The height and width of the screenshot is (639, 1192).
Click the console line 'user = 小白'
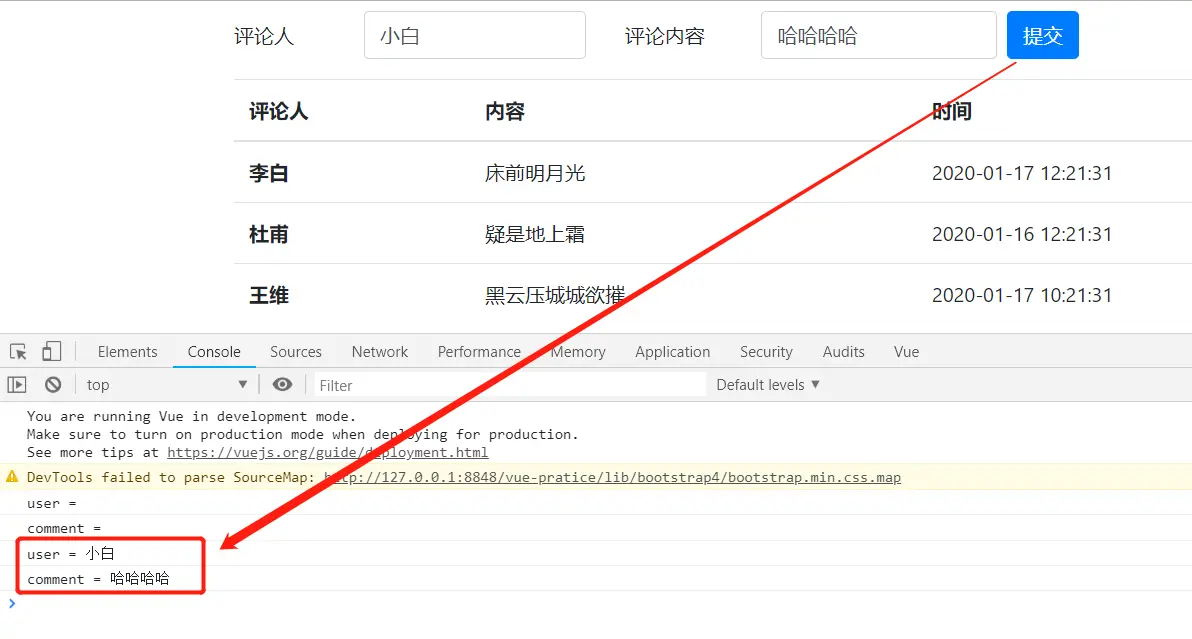[x=71, y=554]
